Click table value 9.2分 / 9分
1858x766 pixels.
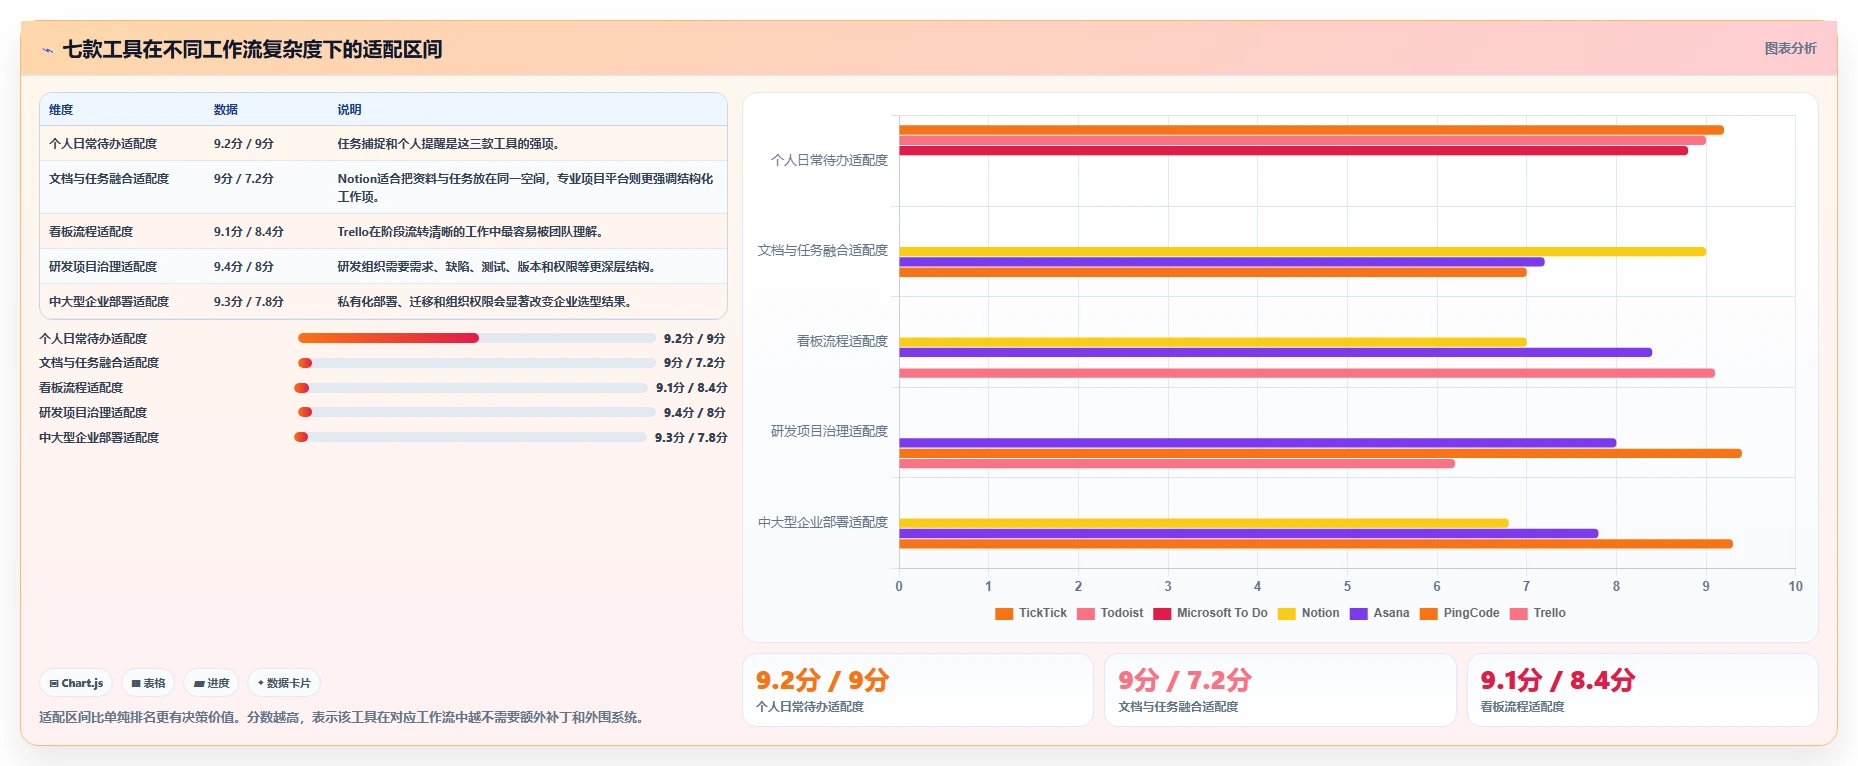(x=243, y=144)
